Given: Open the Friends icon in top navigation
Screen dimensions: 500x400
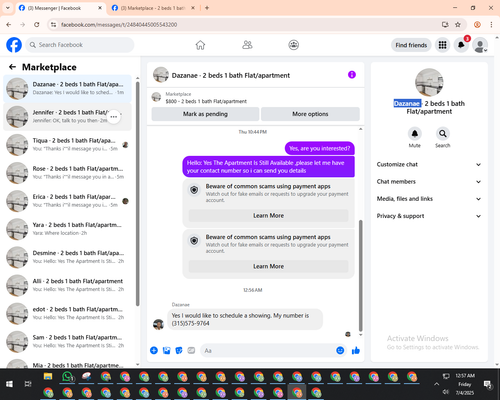Looking at the screenshot, I should [x=247, y=45].
